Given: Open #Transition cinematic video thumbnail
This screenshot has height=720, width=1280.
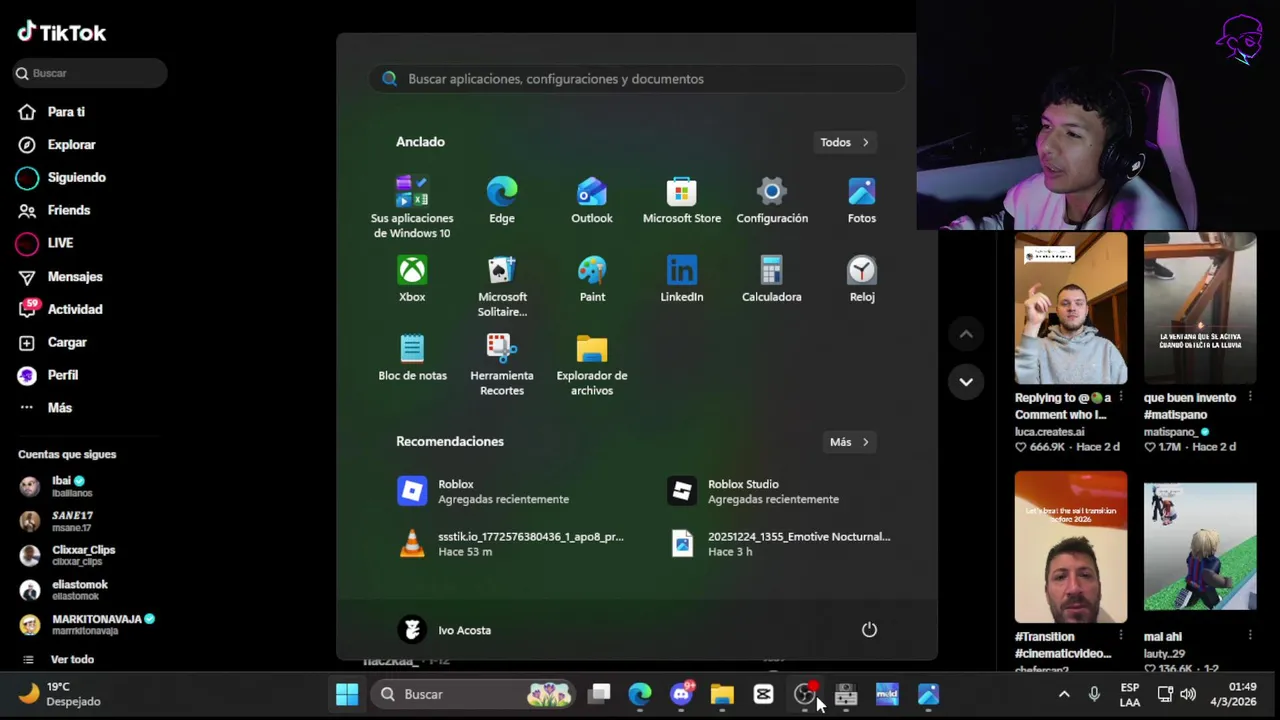Looking at the screenshot, I should [x=1071, y=547].
